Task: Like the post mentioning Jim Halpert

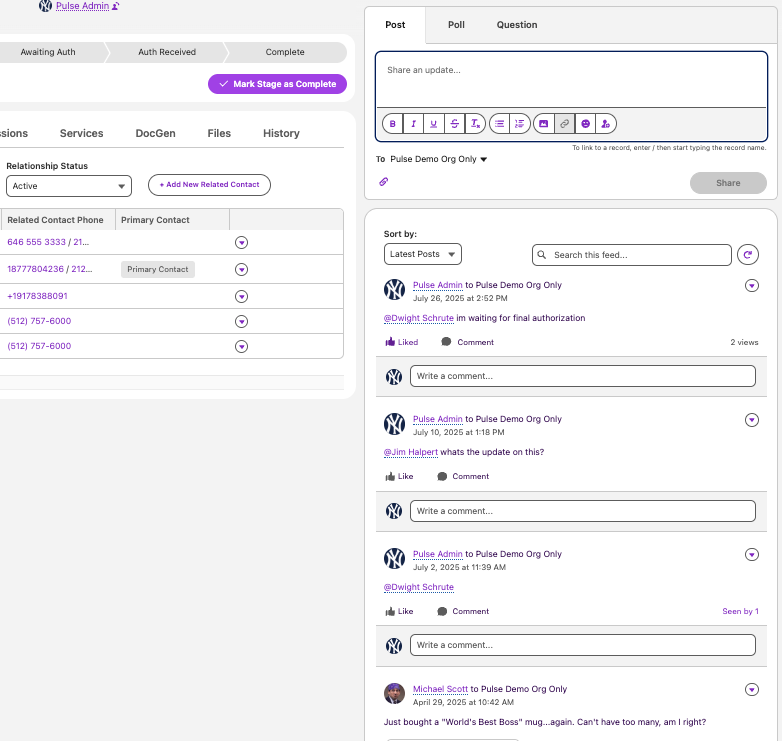Action: [399, 477]
